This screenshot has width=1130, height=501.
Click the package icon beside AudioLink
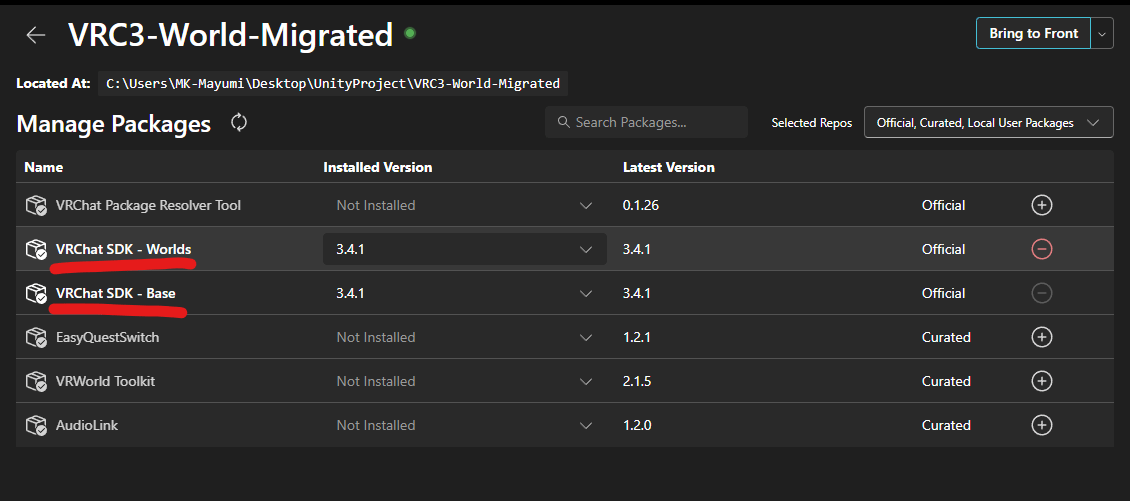pos(36,425)
